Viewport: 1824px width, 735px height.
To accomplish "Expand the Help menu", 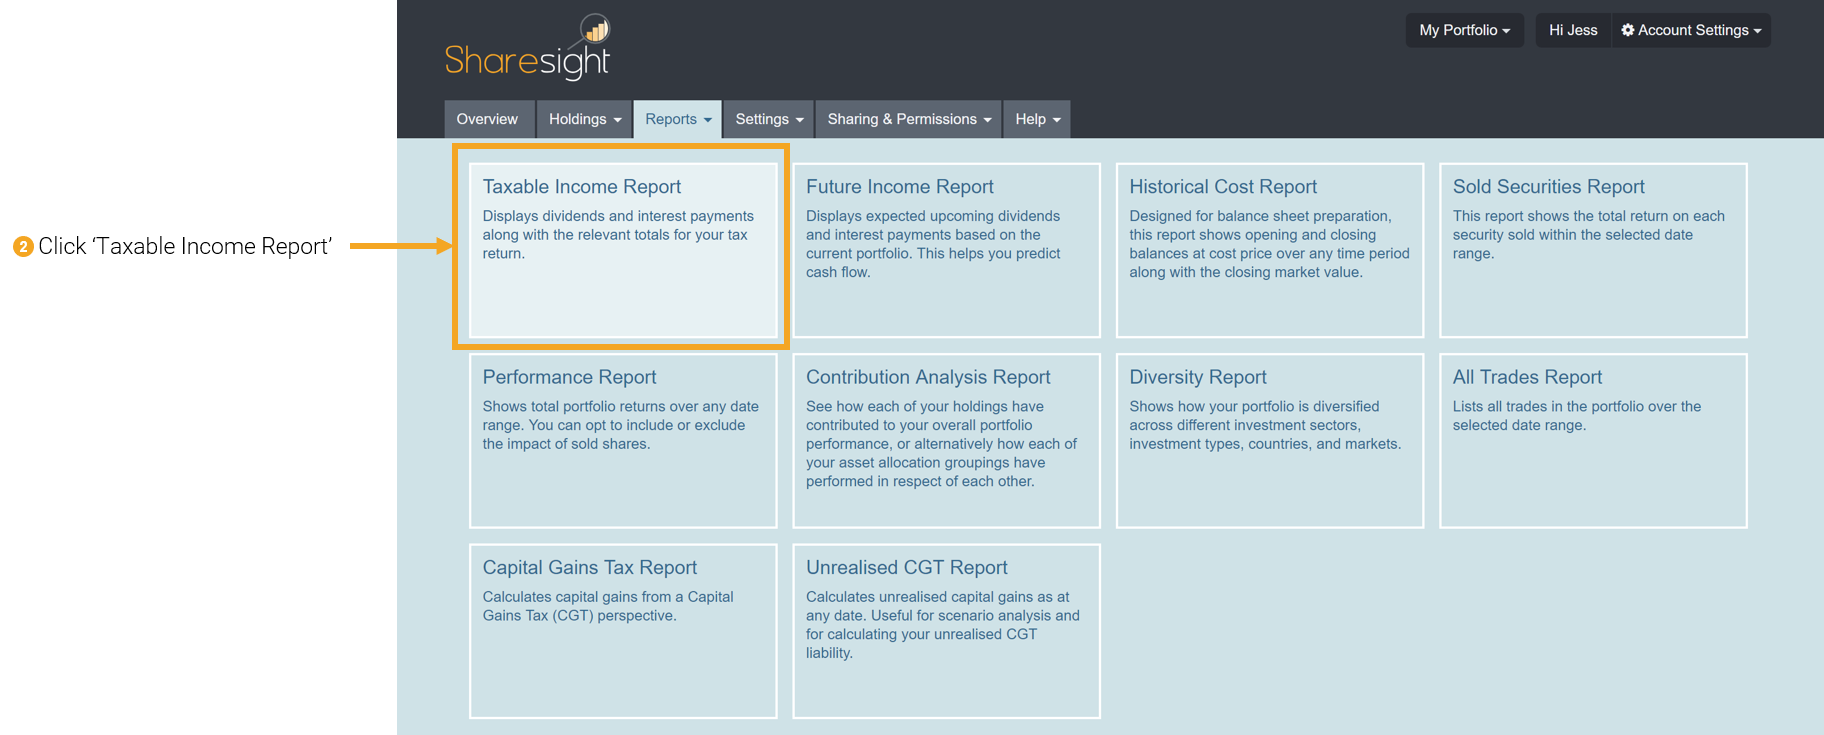I will tap(1037, 119).
